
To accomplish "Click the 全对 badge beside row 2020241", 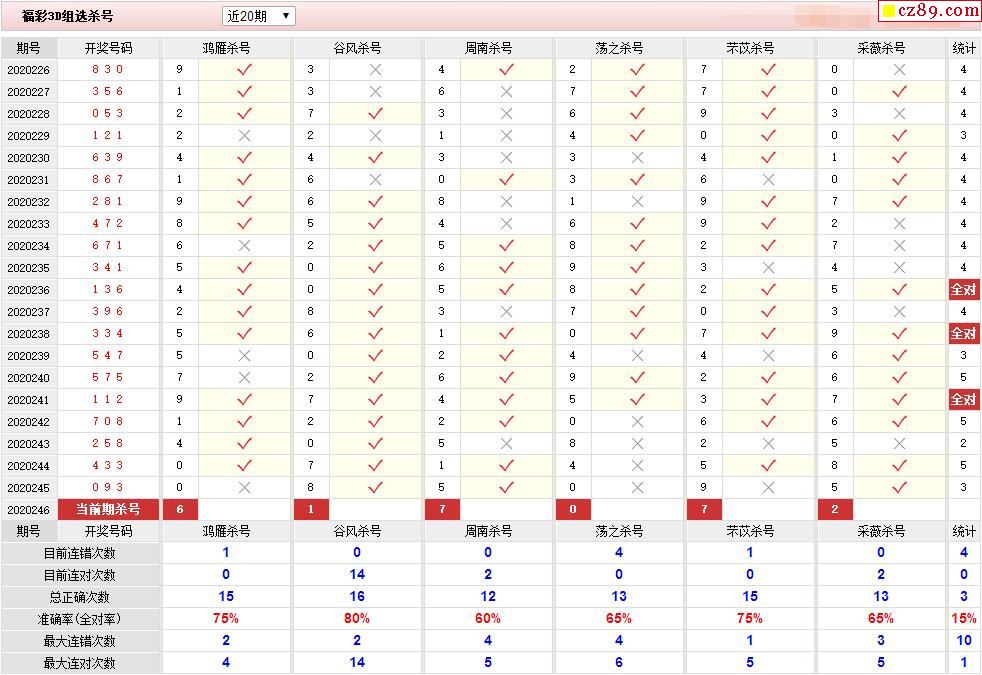I will 963,399.
